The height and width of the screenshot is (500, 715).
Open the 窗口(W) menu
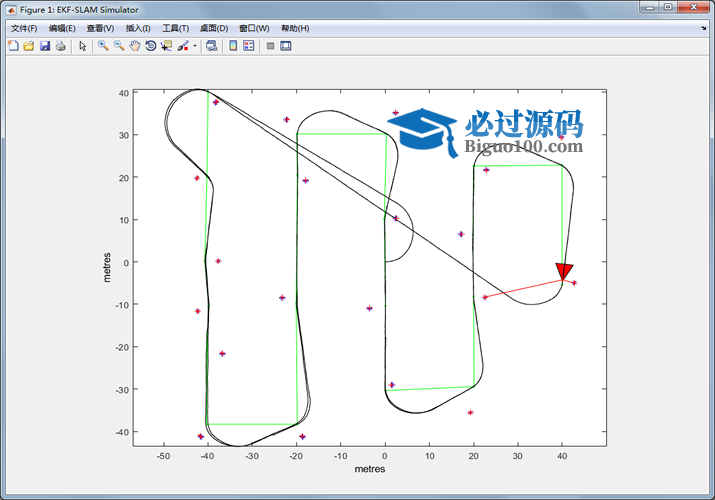pyautogui.click(x=254, y=28)
